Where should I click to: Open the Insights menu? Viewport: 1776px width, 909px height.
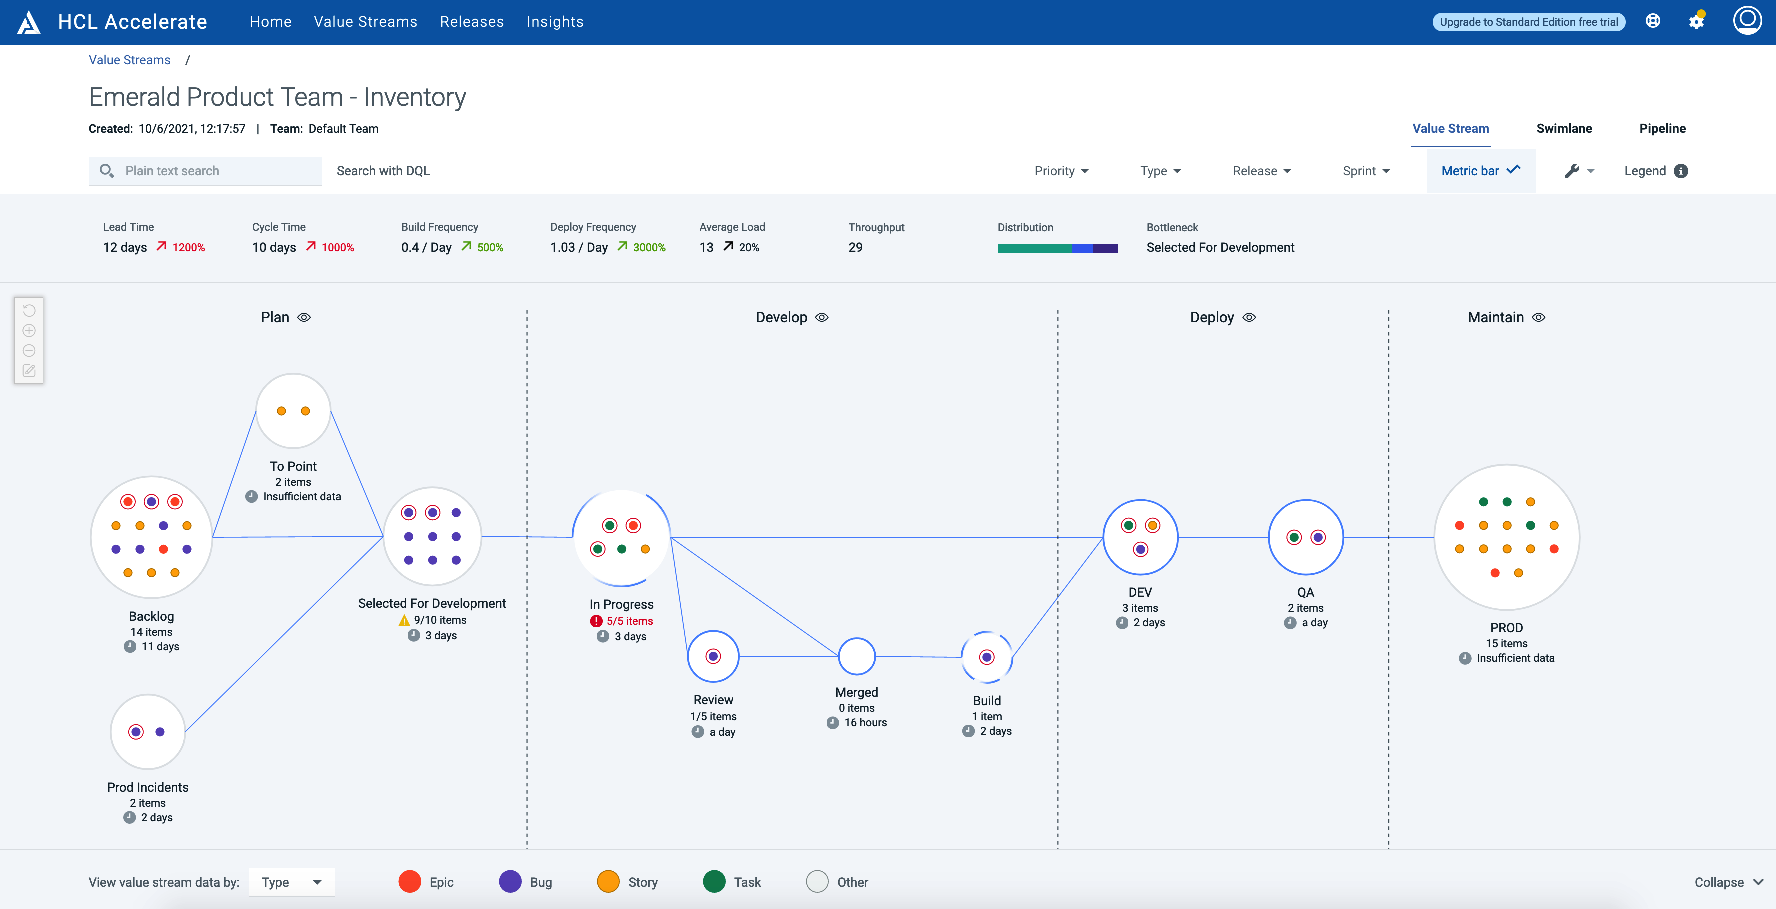click(x=555, y=22)
